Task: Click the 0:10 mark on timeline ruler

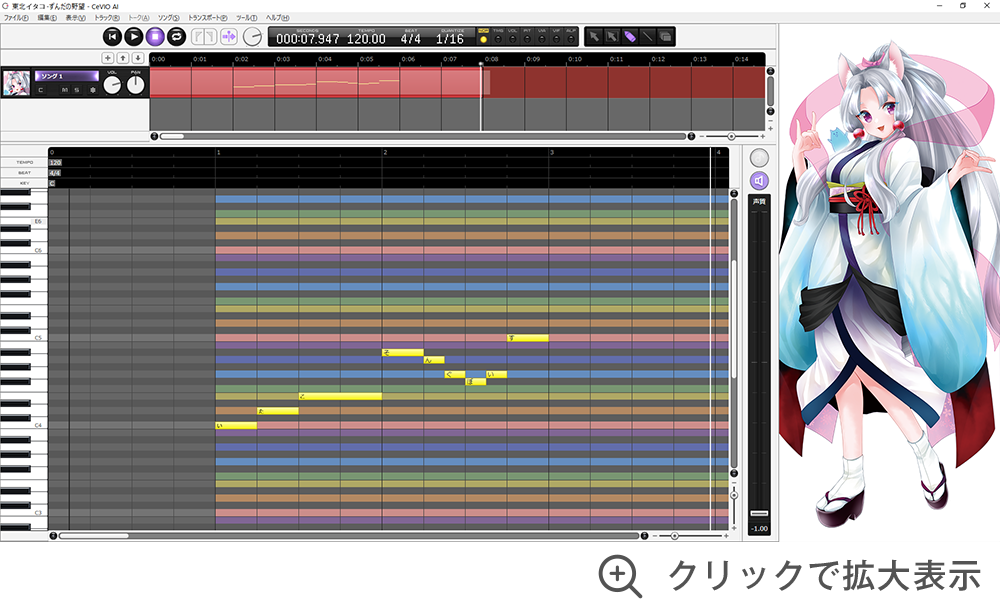Action: (x=575, y=59)
